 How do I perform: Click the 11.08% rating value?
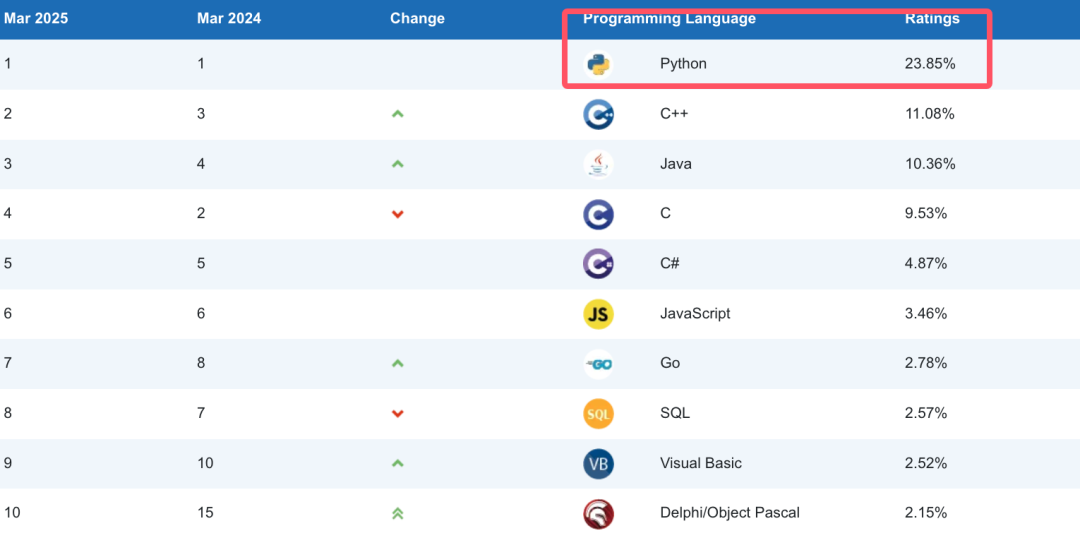click(x=929, y=114)
